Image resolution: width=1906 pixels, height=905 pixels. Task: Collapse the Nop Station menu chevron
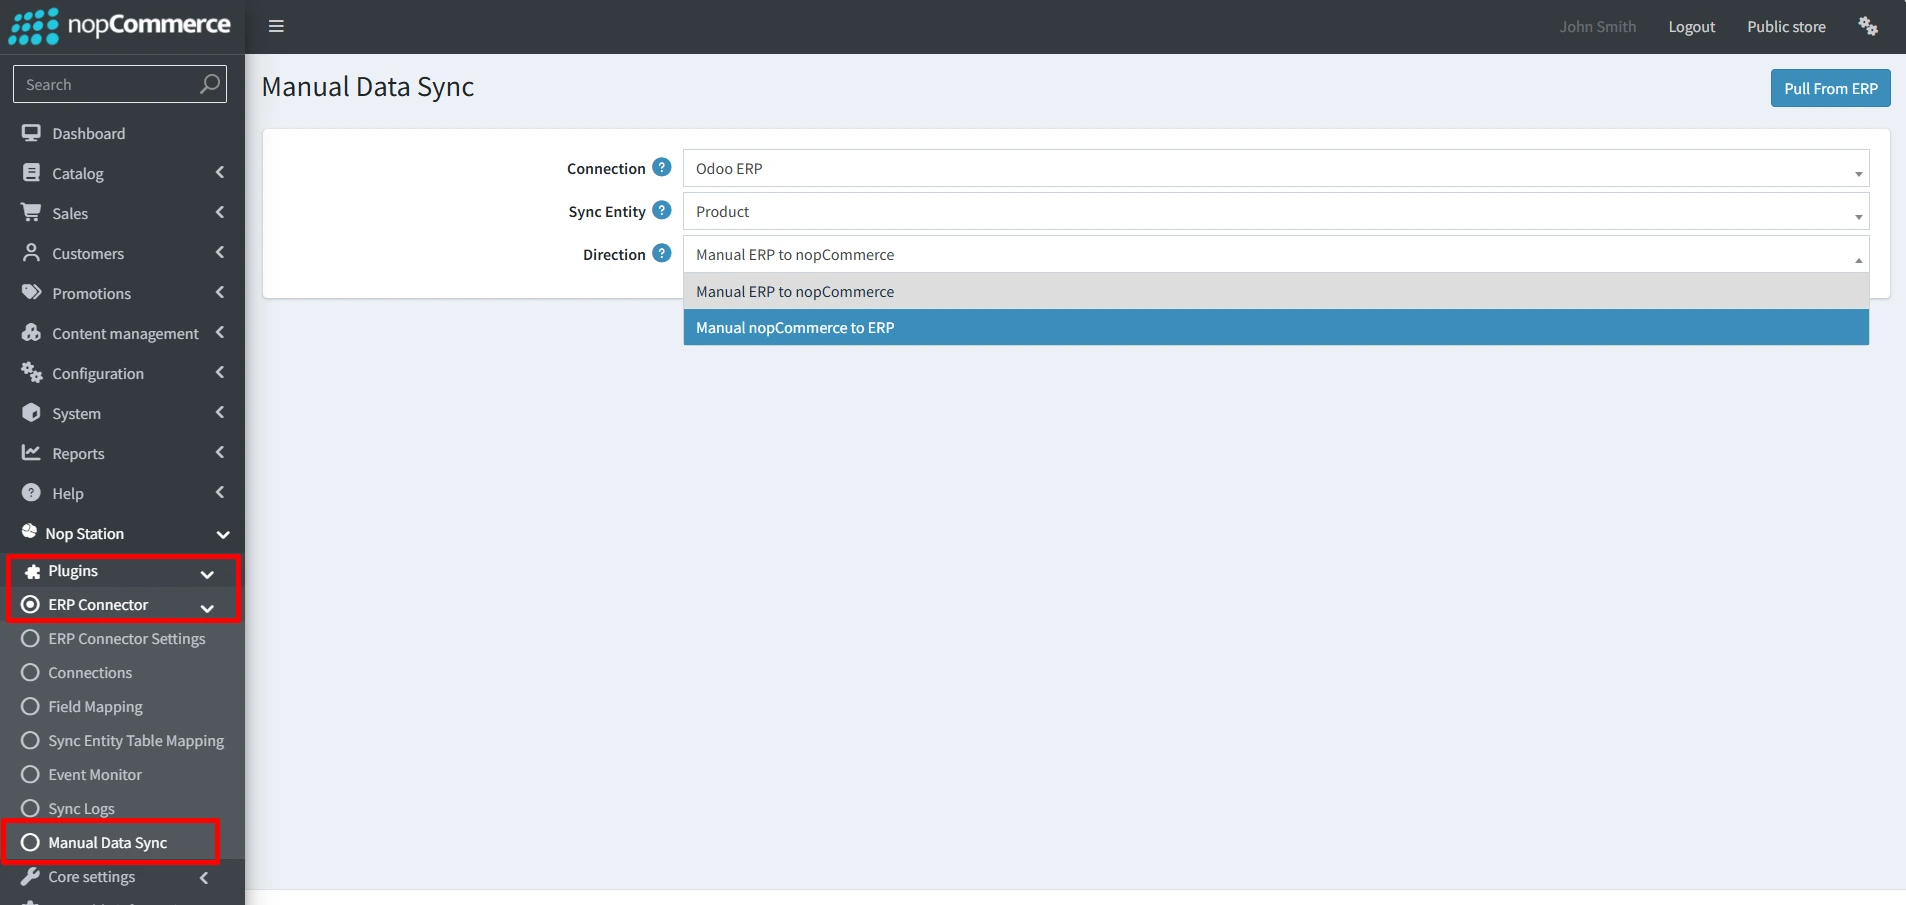223,534
